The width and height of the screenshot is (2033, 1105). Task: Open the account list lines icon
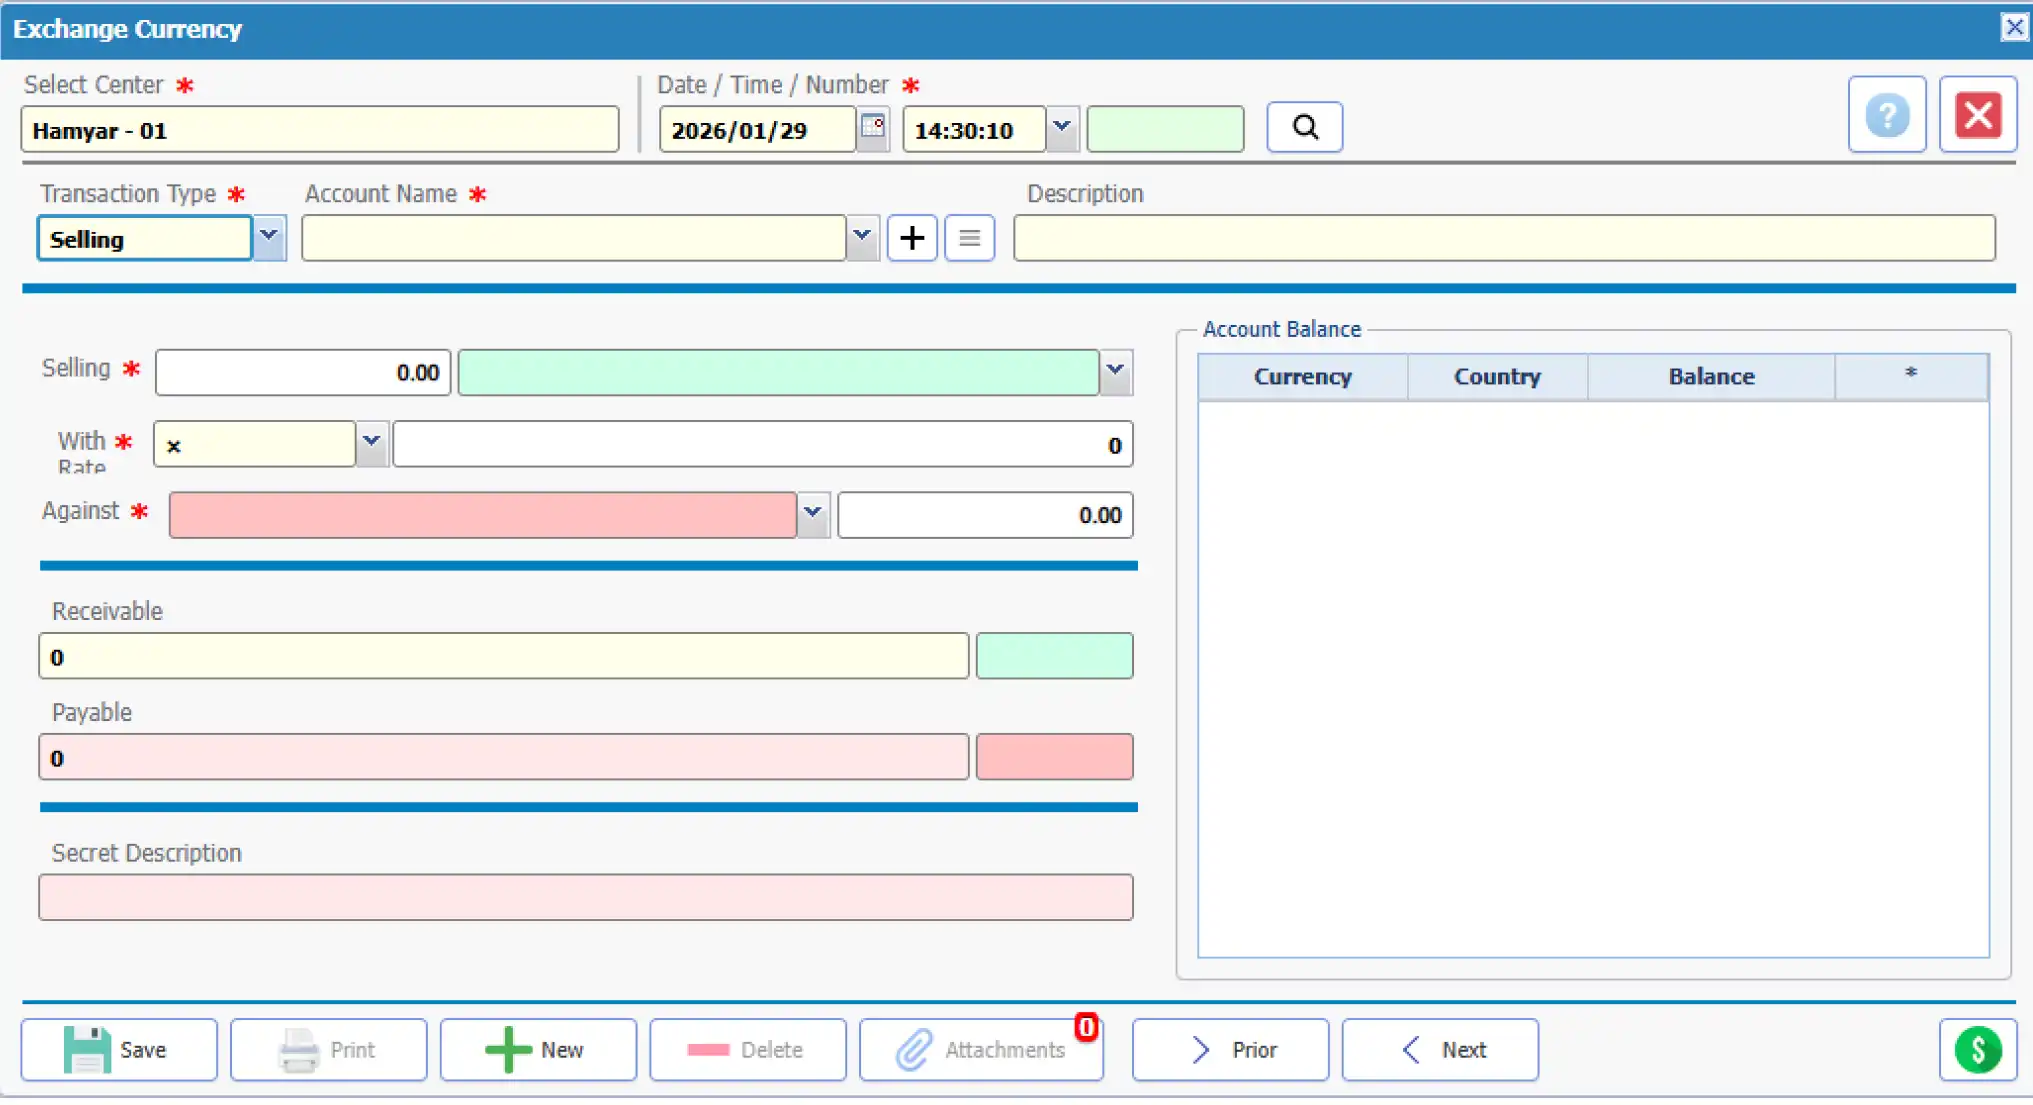point(969,238)
